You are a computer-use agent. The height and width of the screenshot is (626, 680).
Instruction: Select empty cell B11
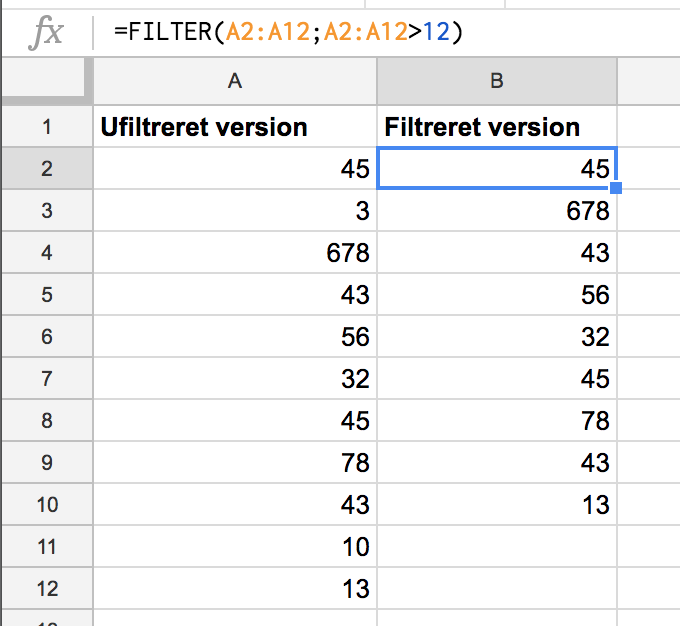(497, 546)
